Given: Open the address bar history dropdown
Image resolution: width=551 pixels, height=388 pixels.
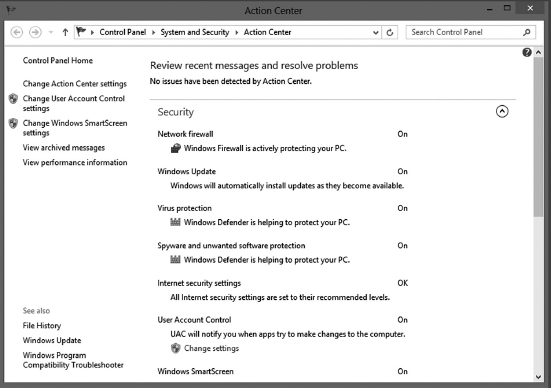Looking at the screenshot, I should (375, 32).
